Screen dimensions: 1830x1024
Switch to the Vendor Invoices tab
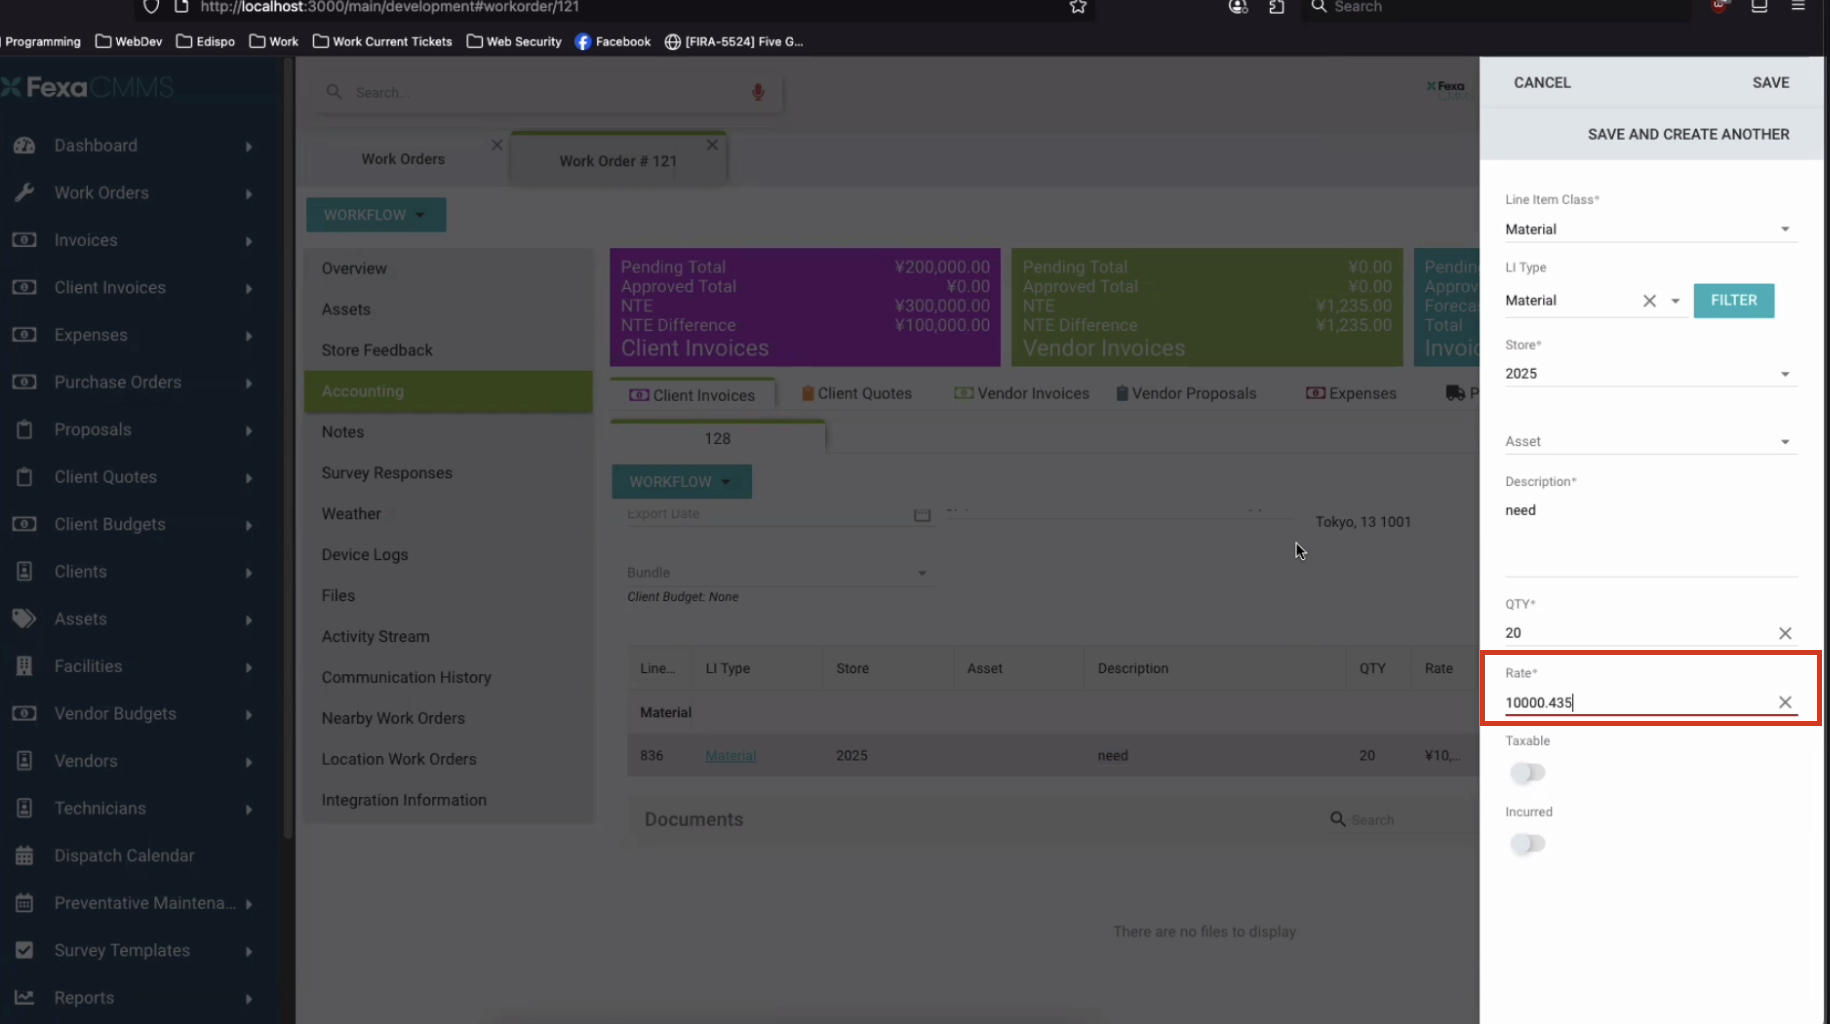[x=1022, y=394]
